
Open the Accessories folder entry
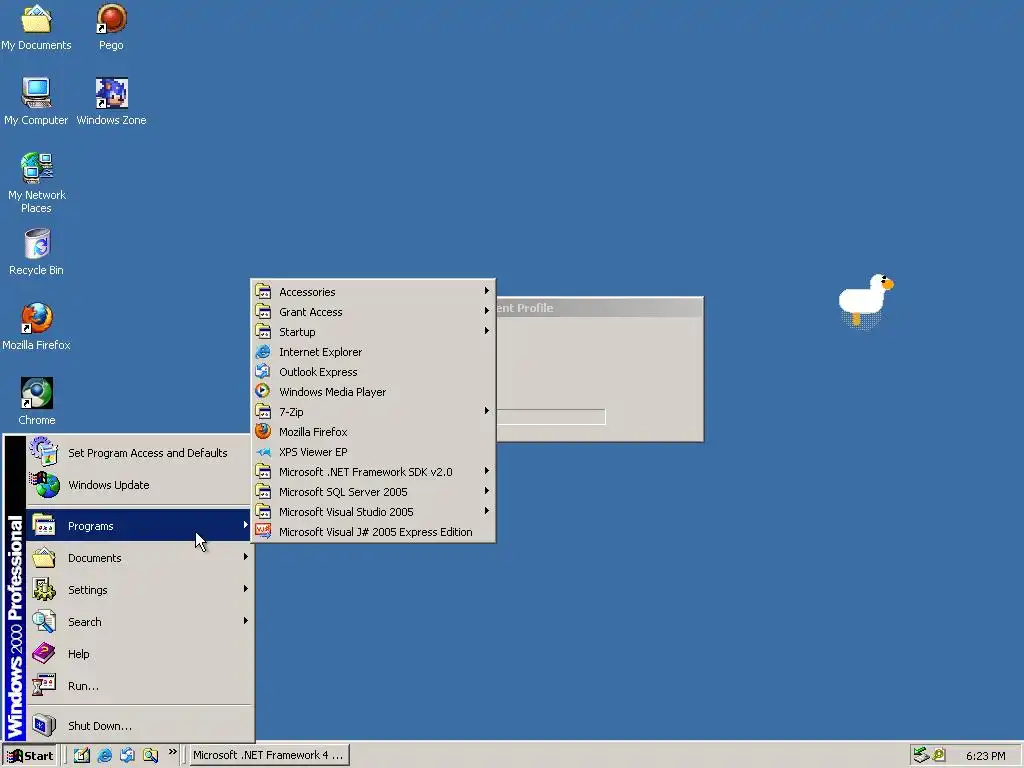(x=373, y=292)
